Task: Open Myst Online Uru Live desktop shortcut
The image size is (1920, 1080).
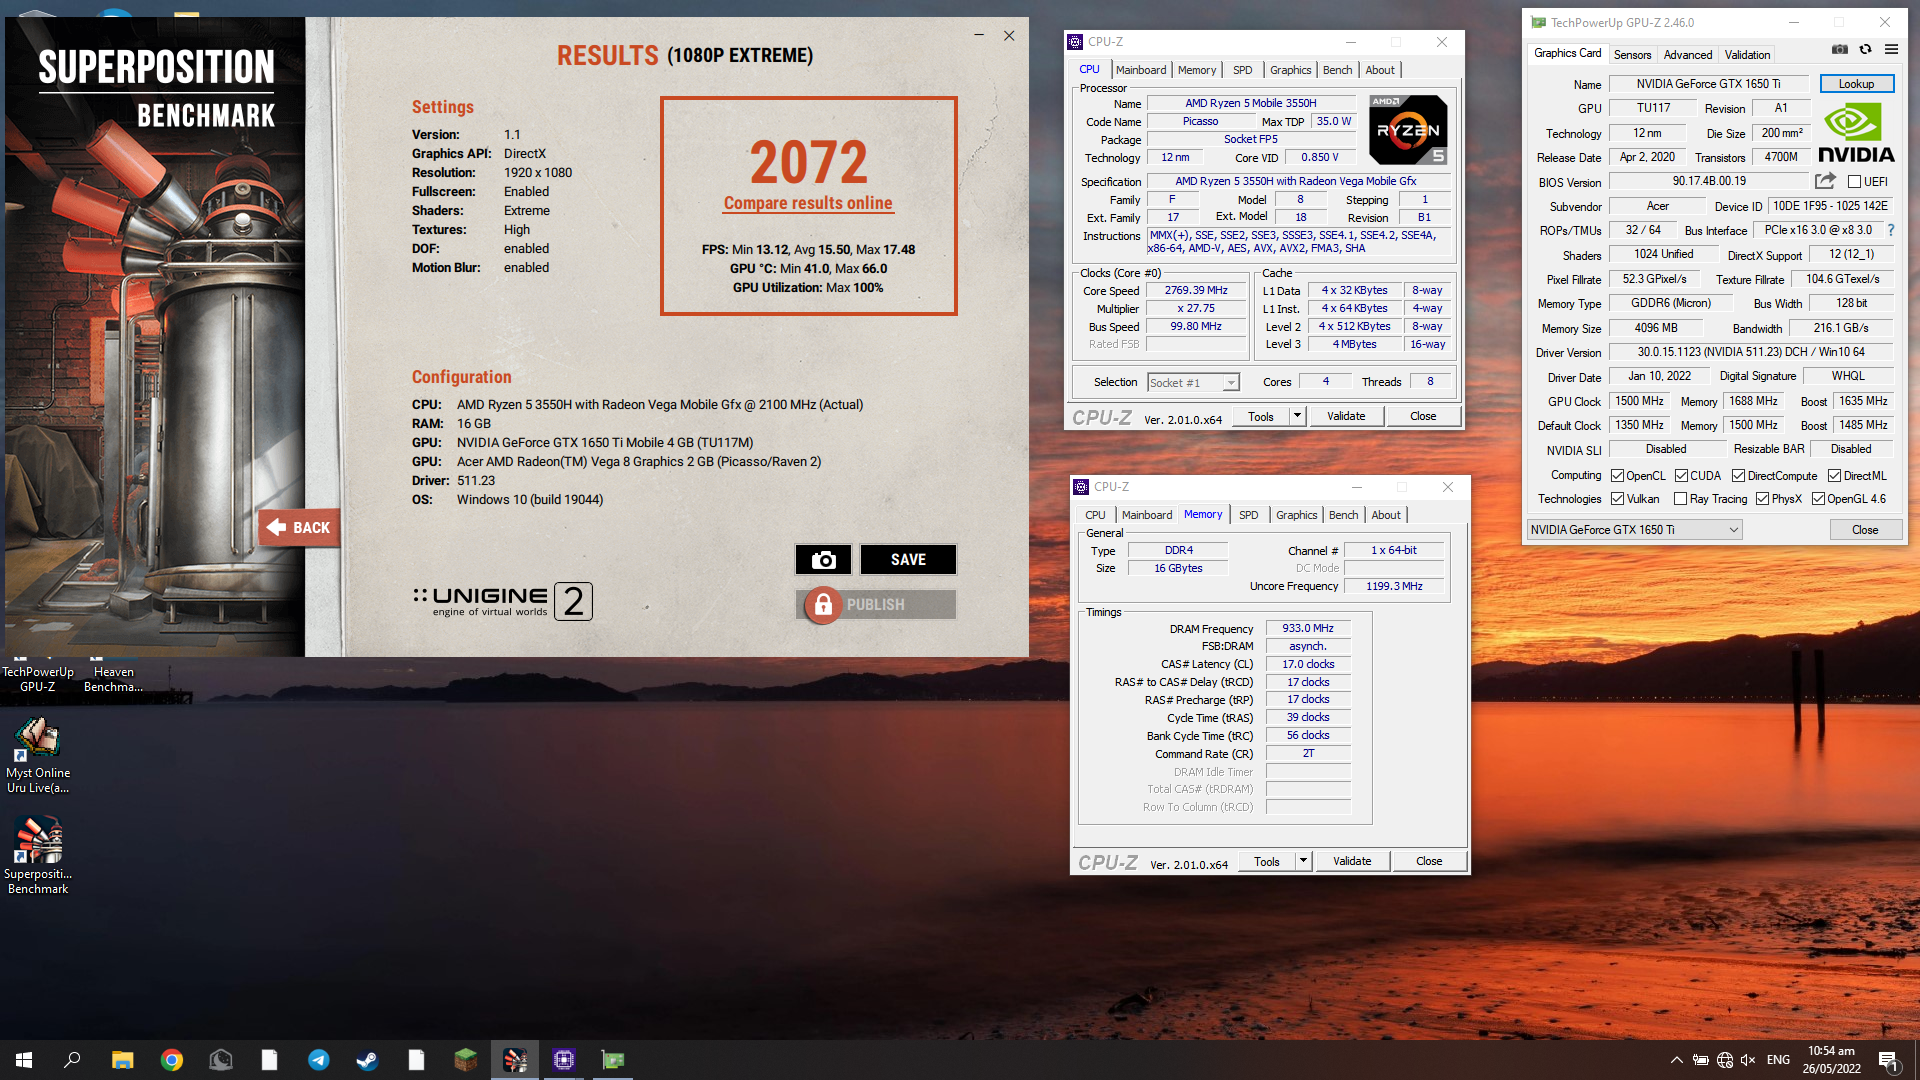Action: [38, 755]
